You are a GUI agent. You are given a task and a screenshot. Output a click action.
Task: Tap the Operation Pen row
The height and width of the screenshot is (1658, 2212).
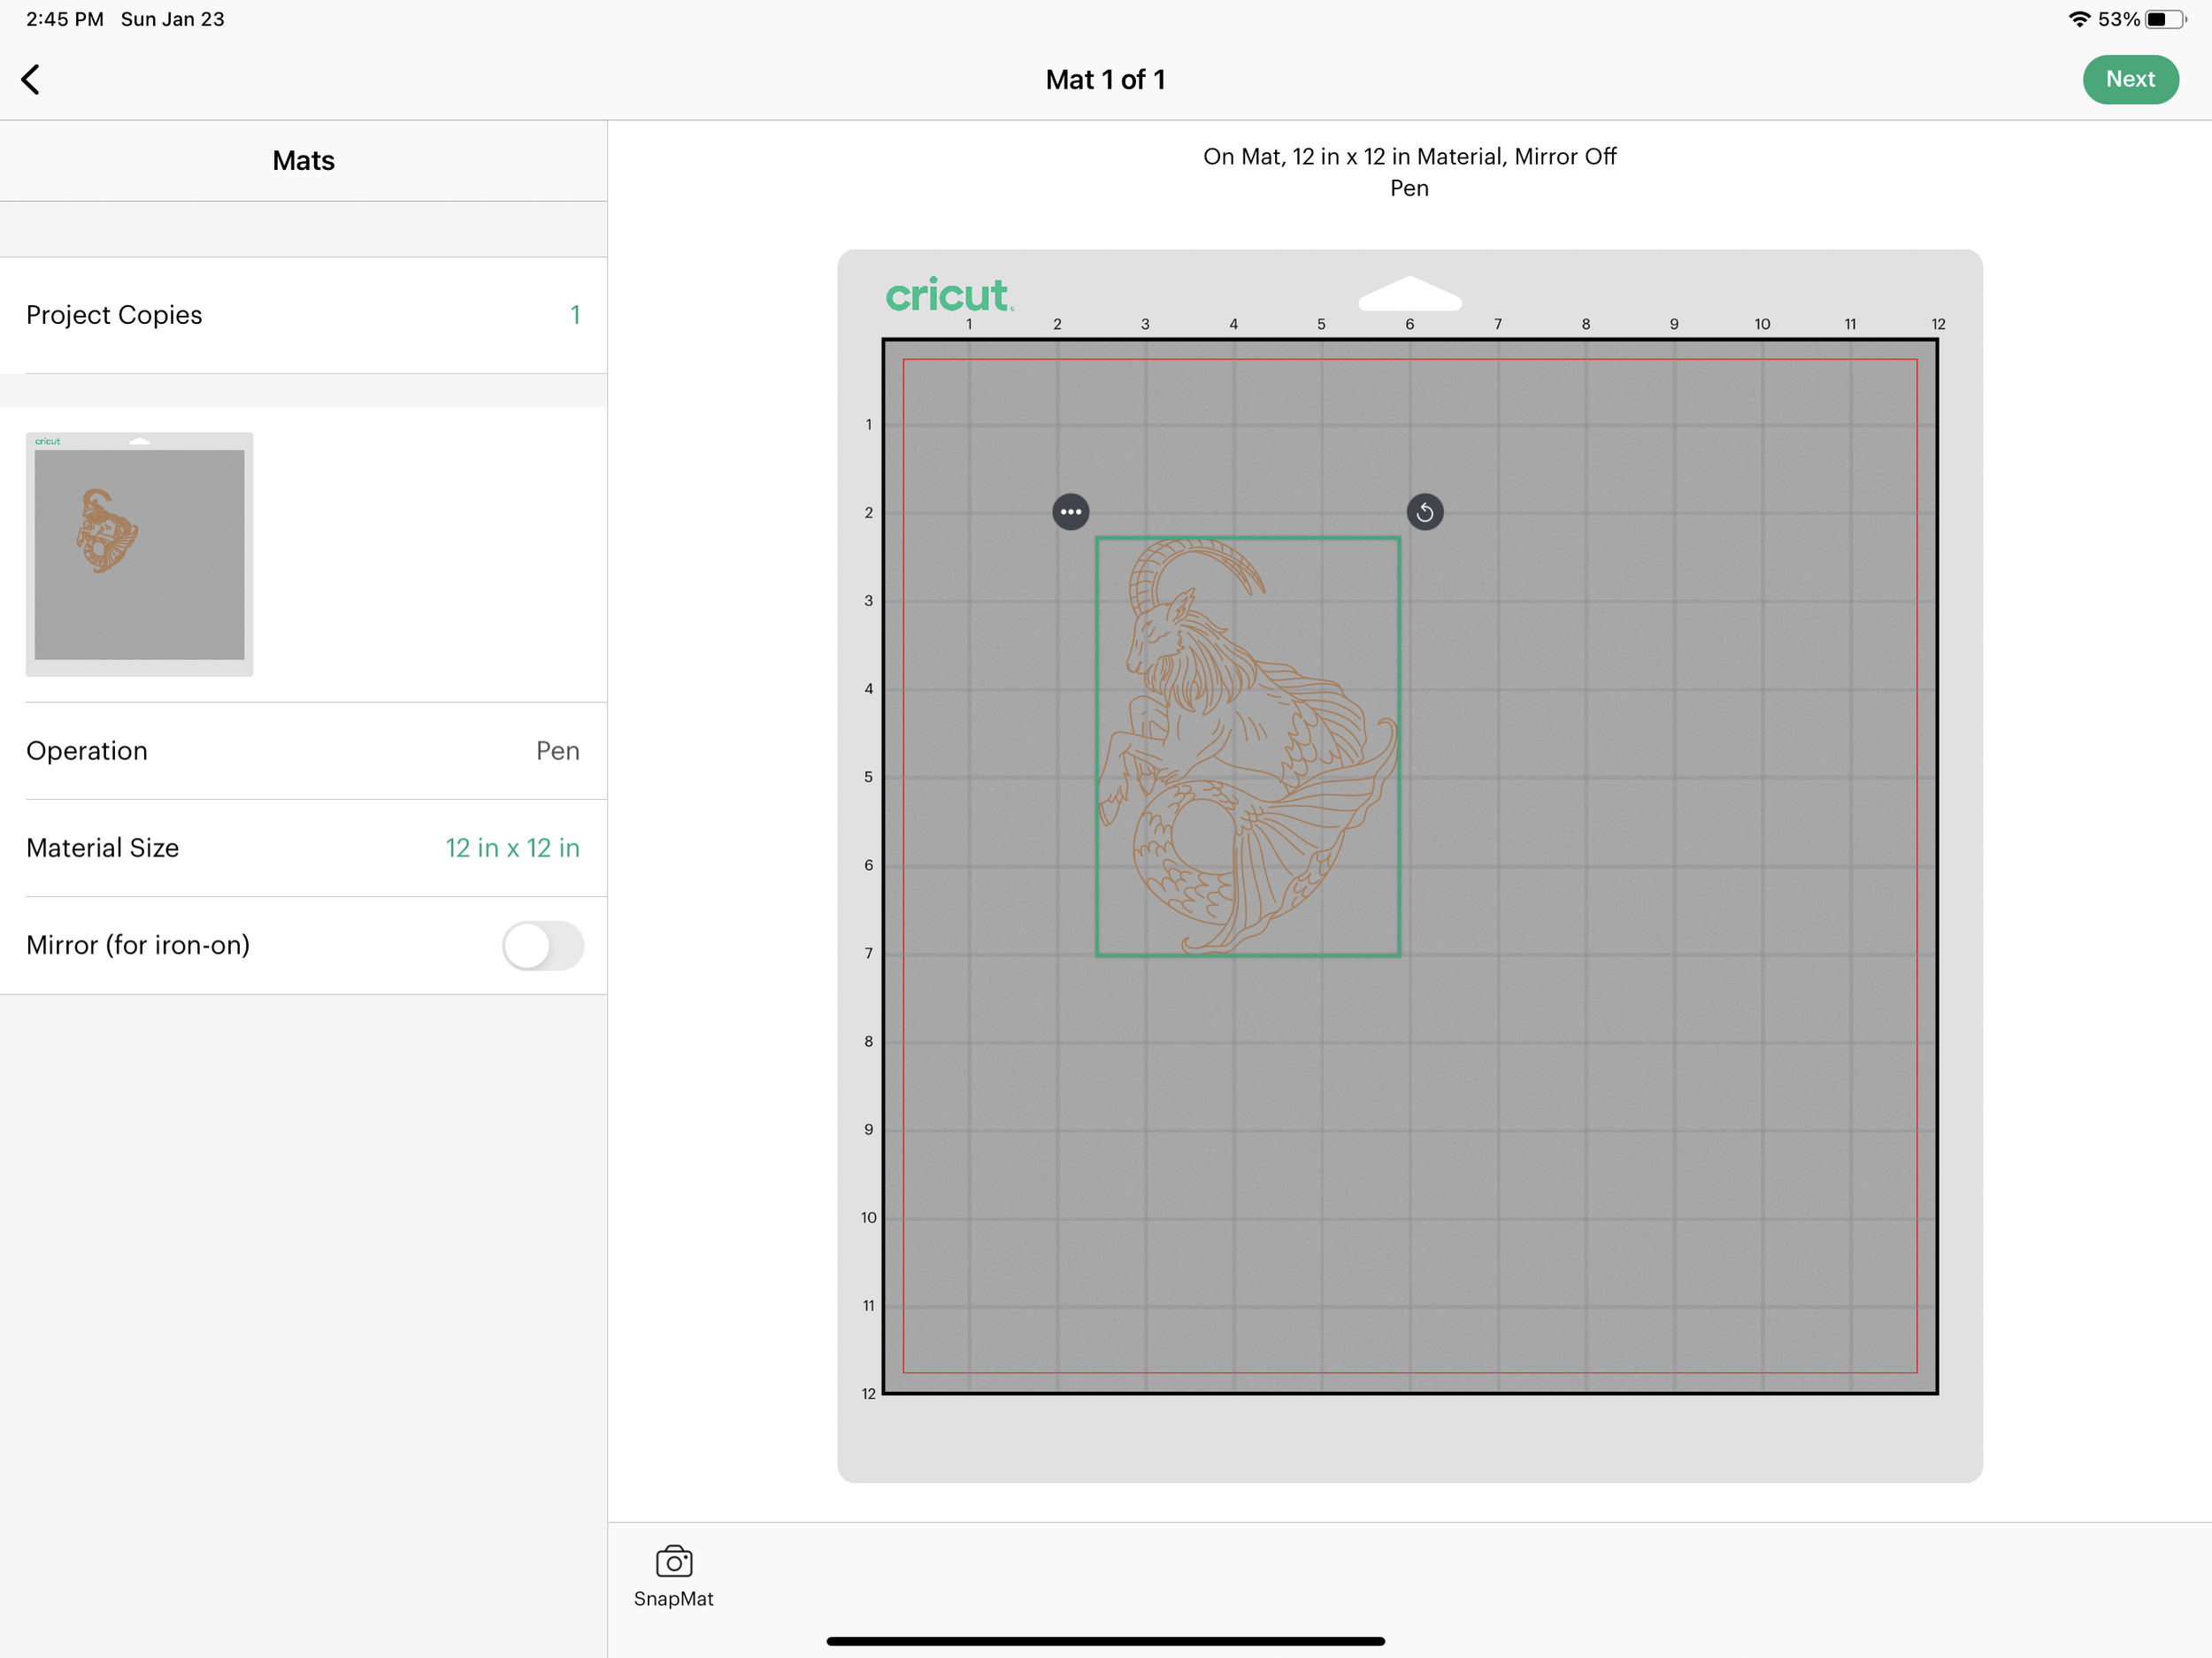click(x=303, y=751)
